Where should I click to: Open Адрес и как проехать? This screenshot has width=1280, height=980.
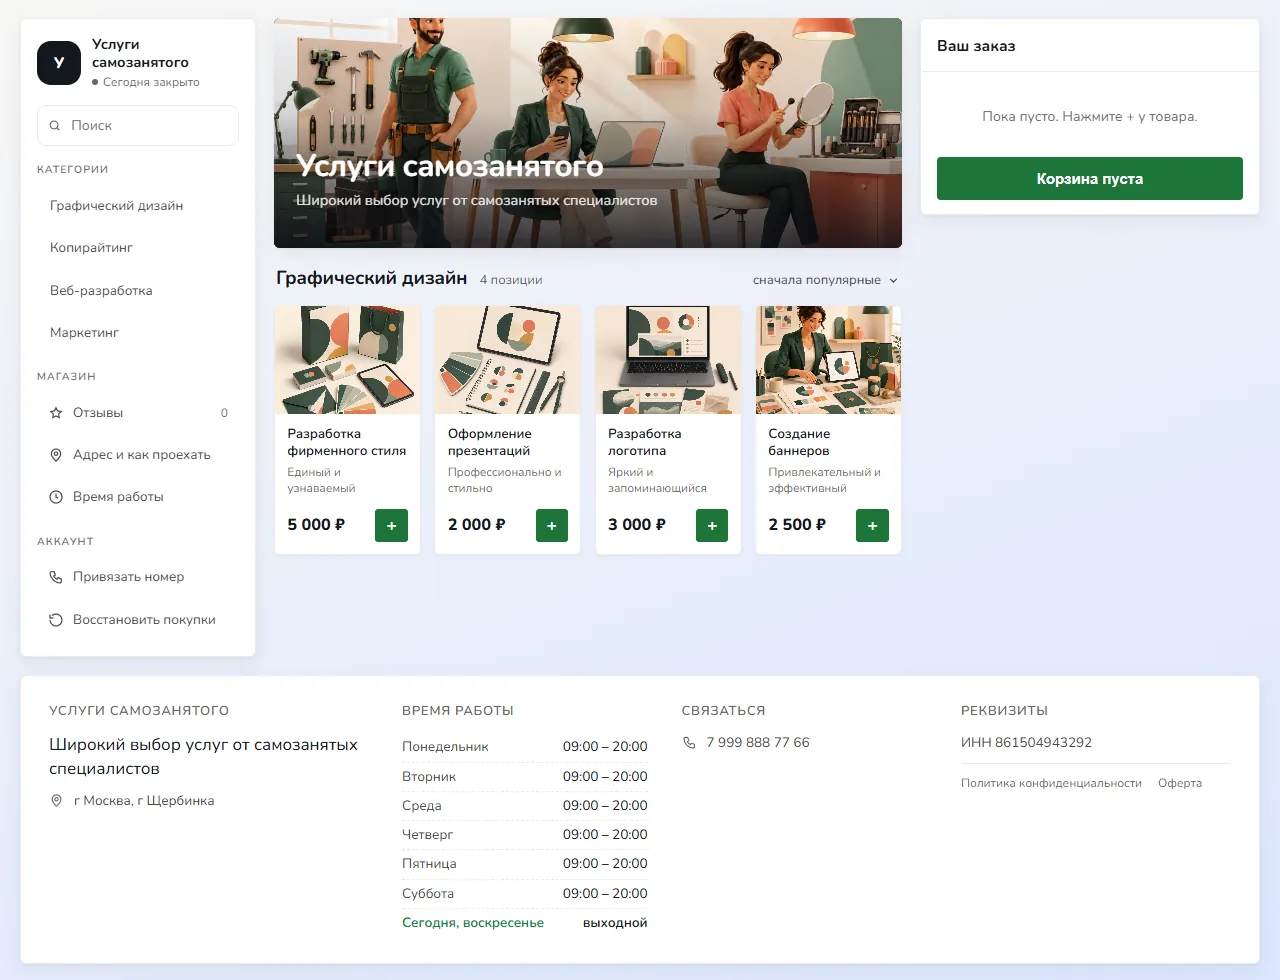click(x=138, y=454)
